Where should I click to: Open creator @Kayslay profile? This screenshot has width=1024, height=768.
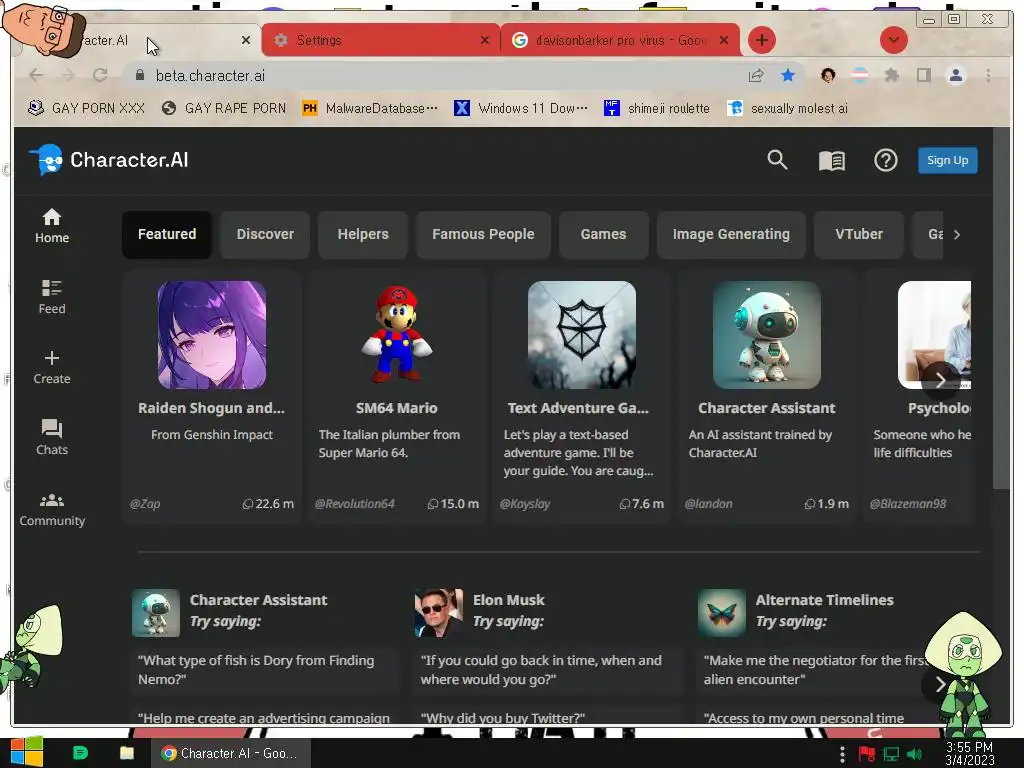pos(525,504)
